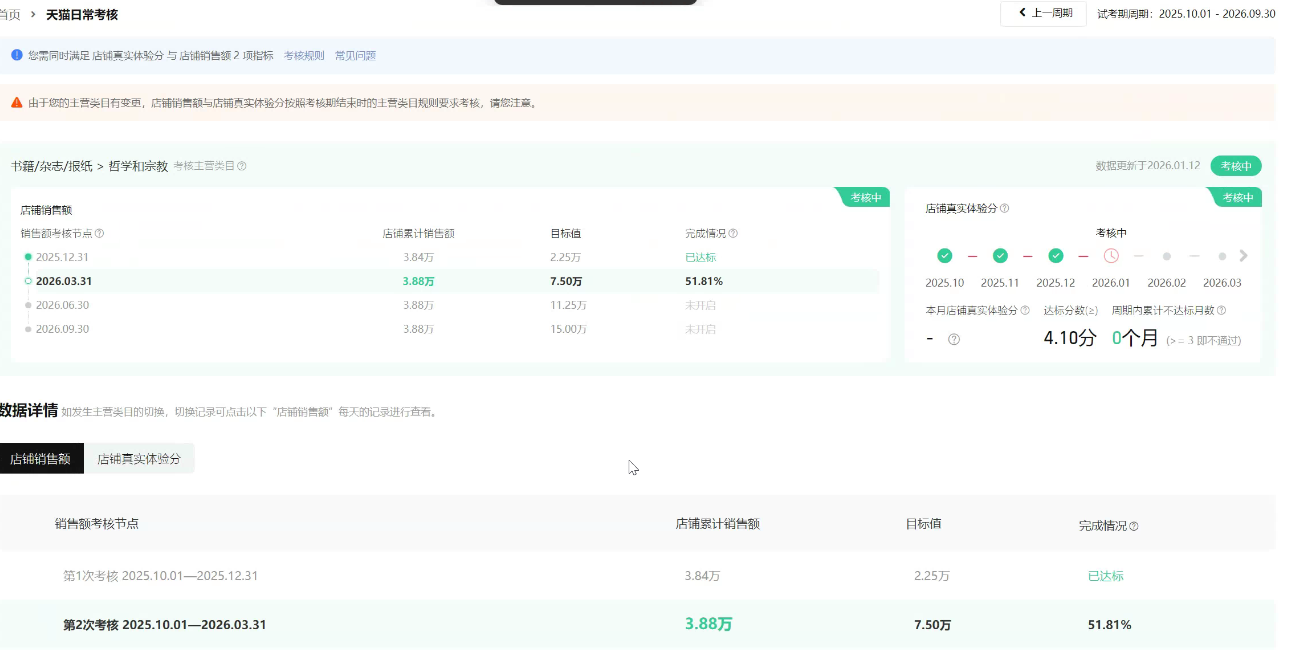
Task: Select the 2026.03.31 assessment node row
Action: [64, 281]
